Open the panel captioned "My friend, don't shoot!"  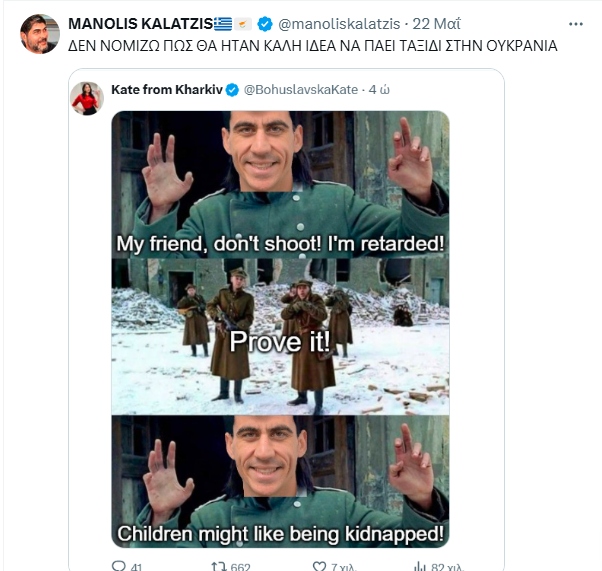[280, 185]
